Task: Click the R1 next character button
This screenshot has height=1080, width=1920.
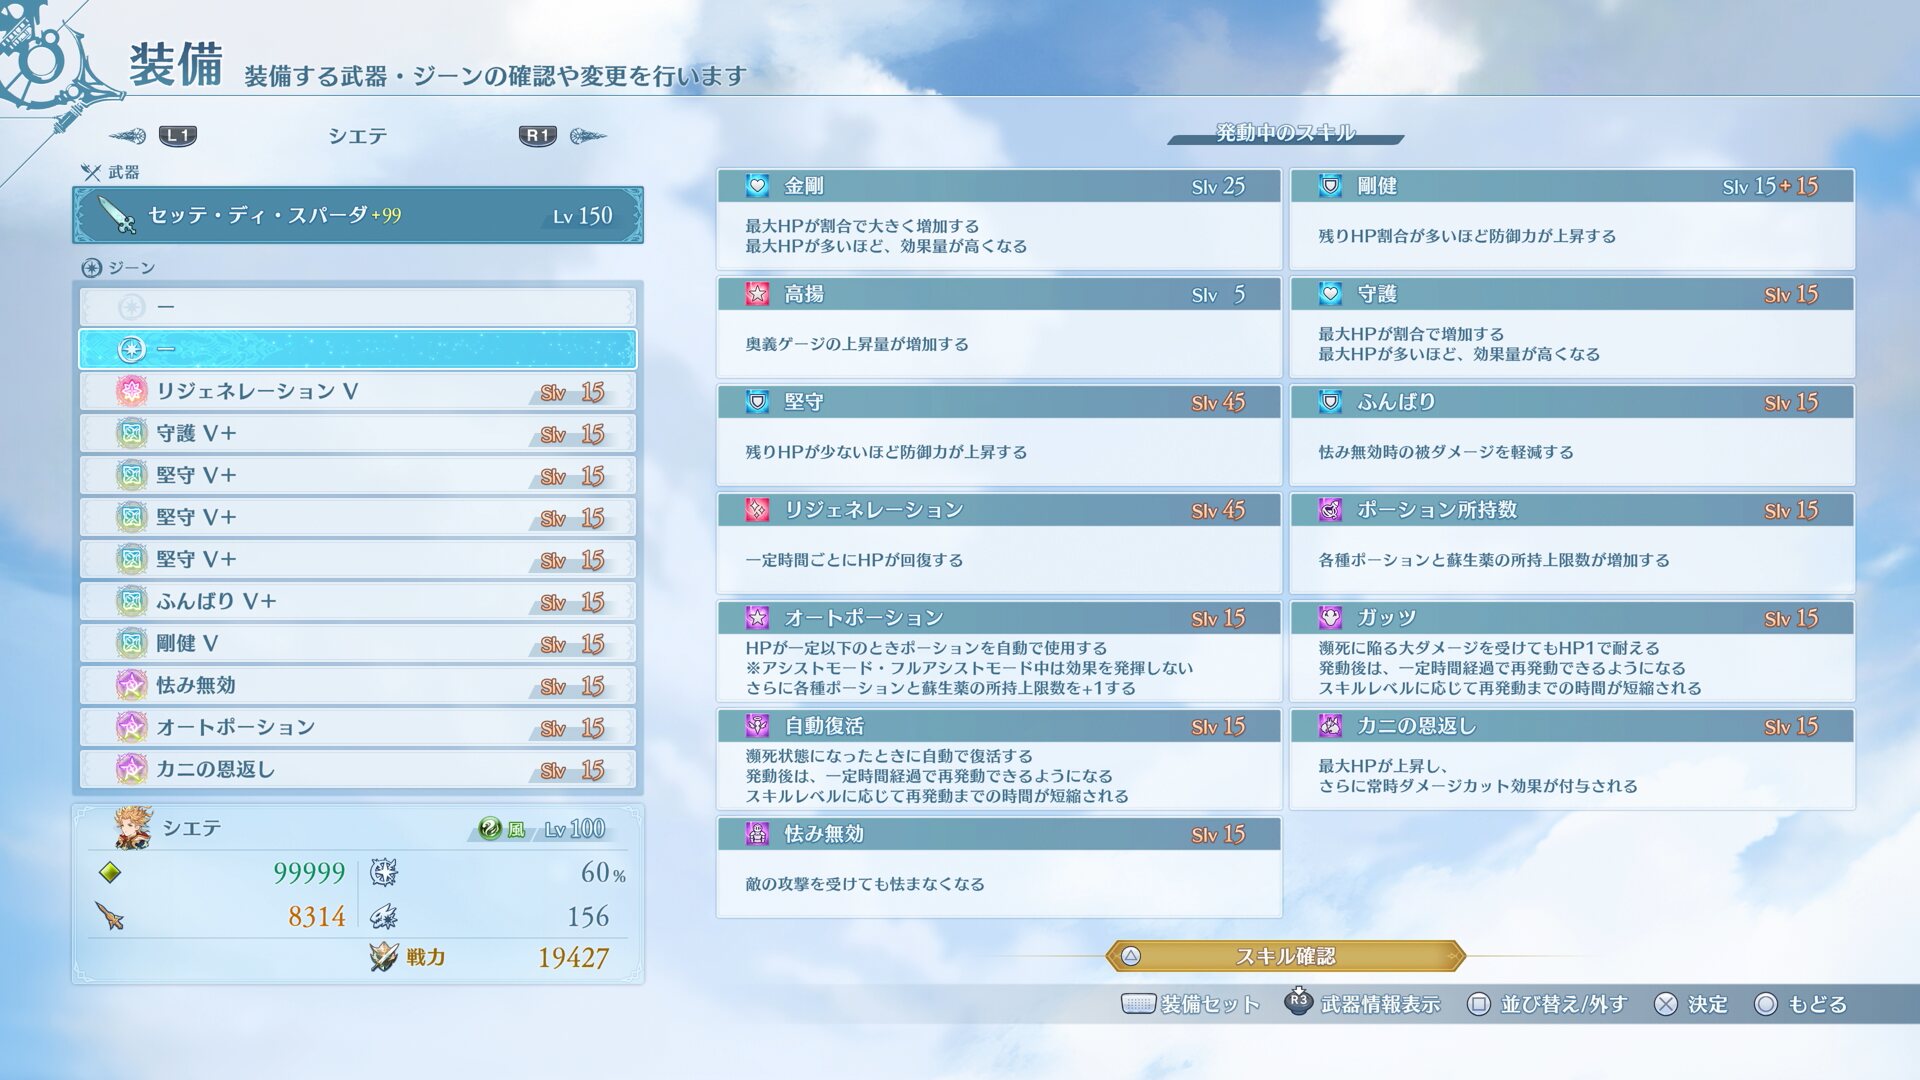Action: 537,136
